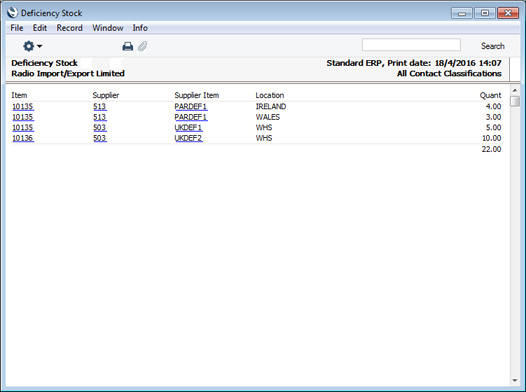Close the Deficiency Stock window
The height and width of the screenshot is (392, 526).
click(x=508, y=13)
